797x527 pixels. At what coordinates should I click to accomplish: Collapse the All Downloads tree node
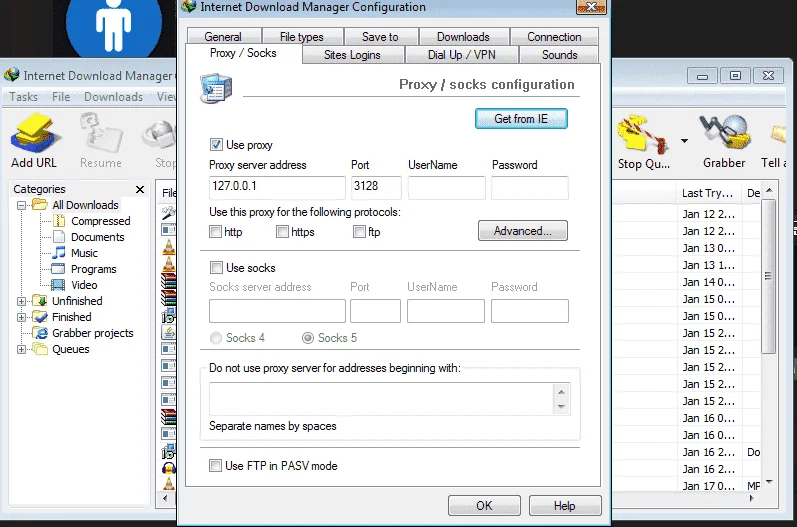[21, 205]
